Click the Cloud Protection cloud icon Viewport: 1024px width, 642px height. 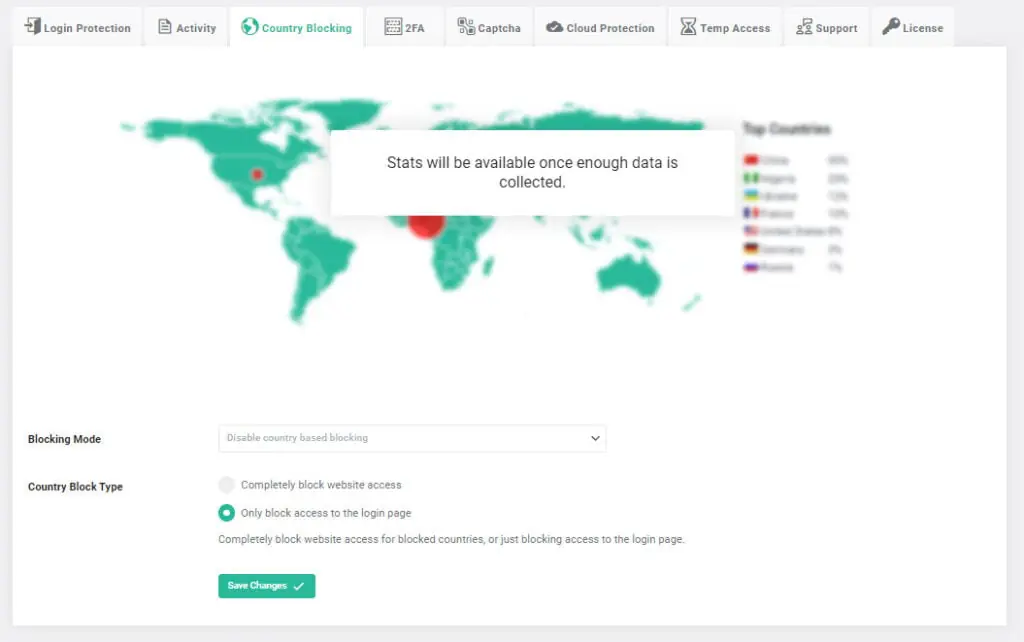[554, 28]
